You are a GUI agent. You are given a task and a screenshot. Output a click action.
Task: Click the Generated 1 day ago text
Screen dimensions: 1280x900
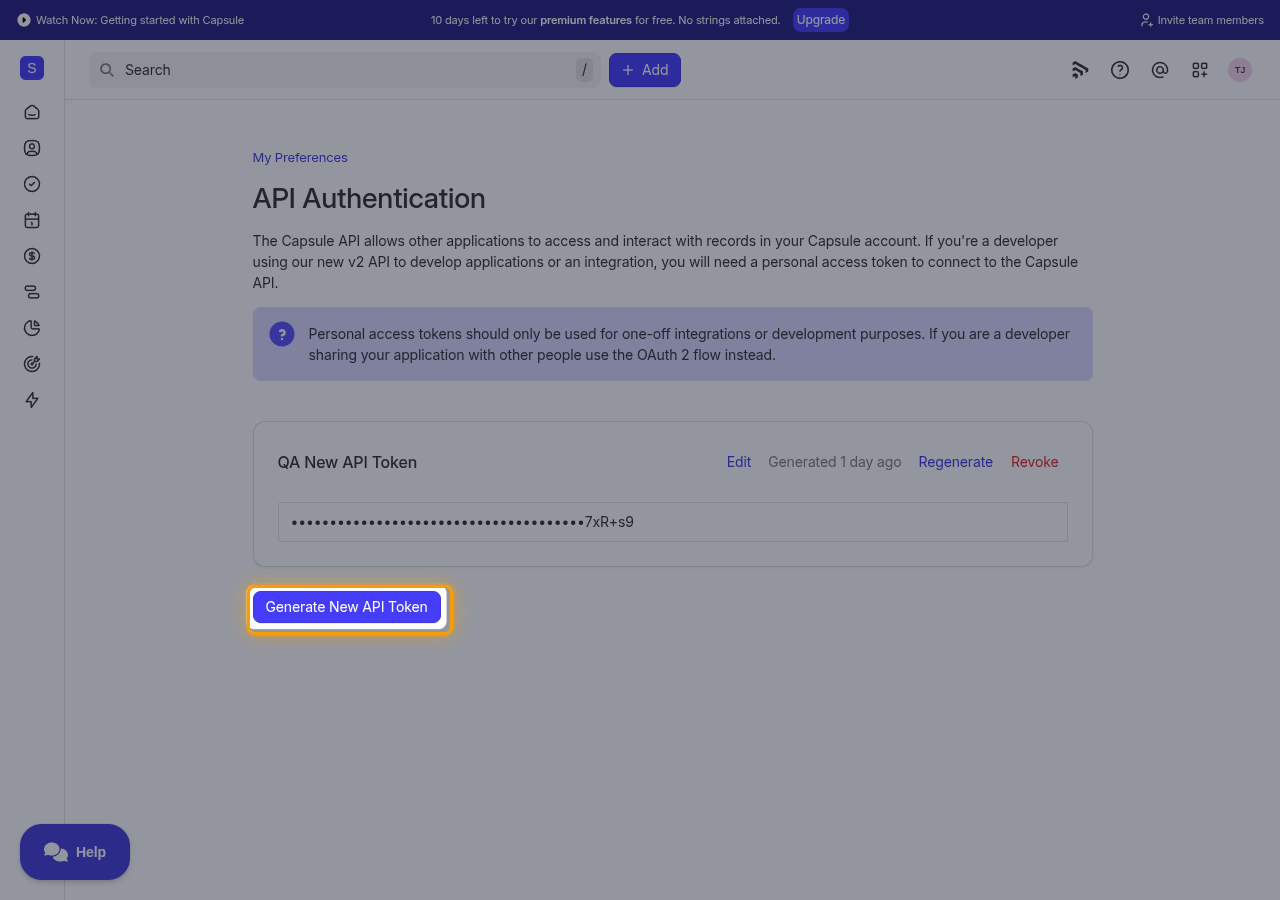(x=835, y=462)
